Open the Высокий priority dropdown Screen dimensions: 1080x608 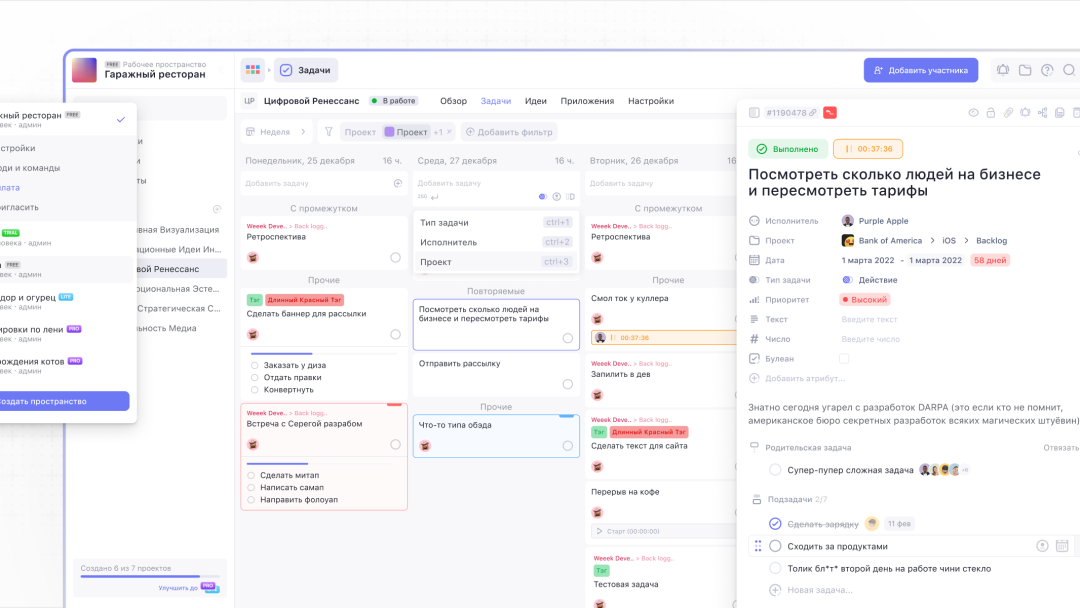point(865,299)
